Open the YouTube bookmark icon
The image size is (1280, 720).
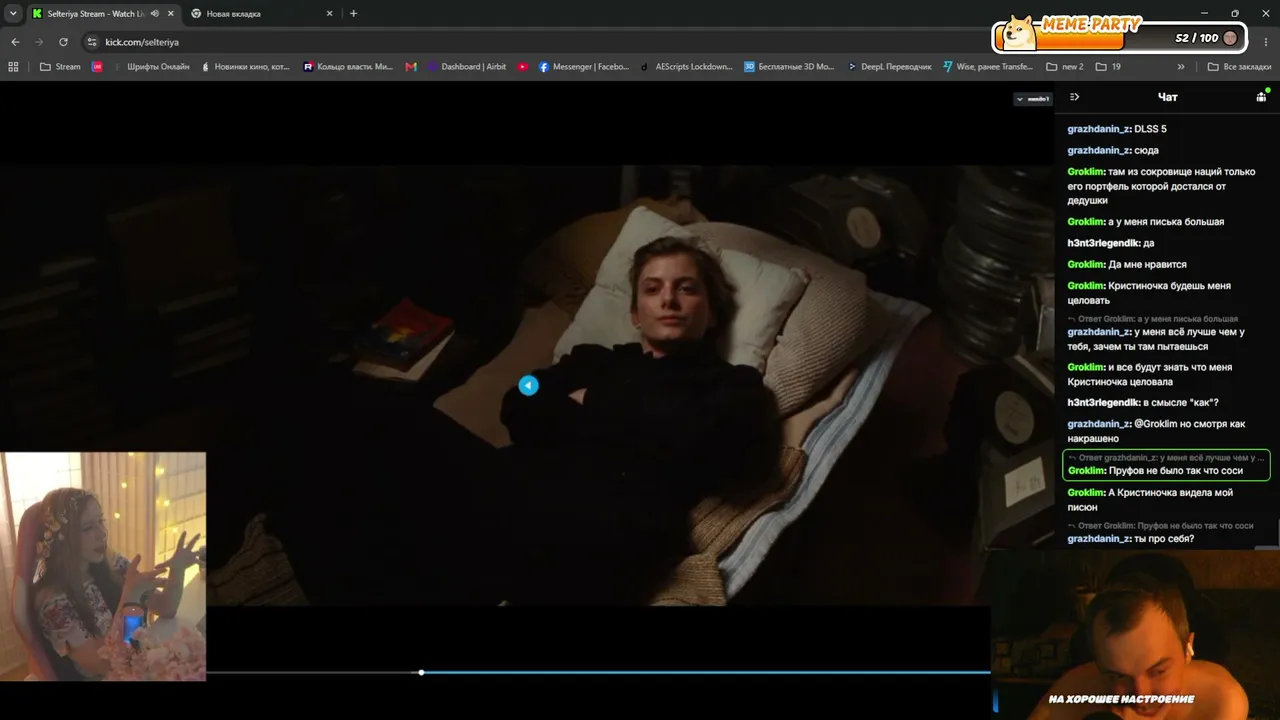click(523, 67)
